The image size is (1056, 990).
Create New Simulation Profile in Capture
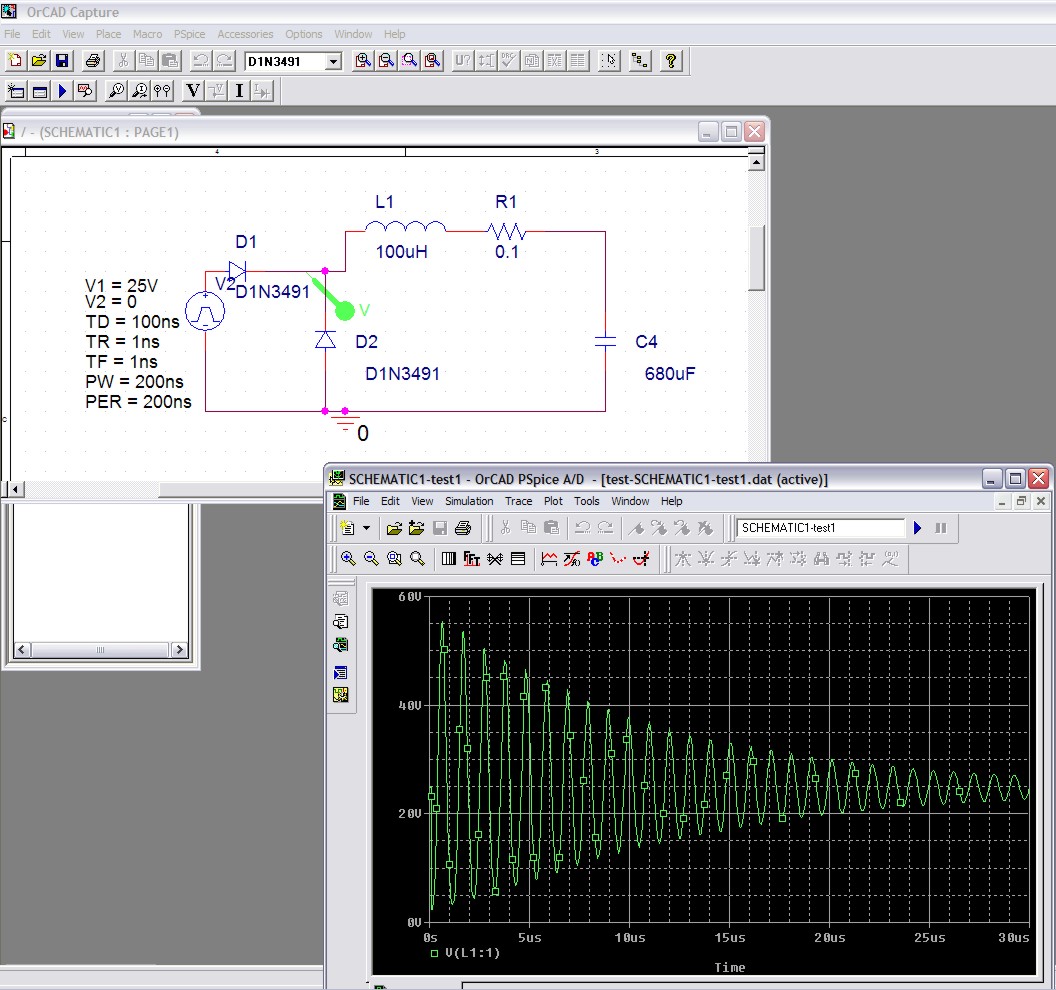[x=16, y=90]
